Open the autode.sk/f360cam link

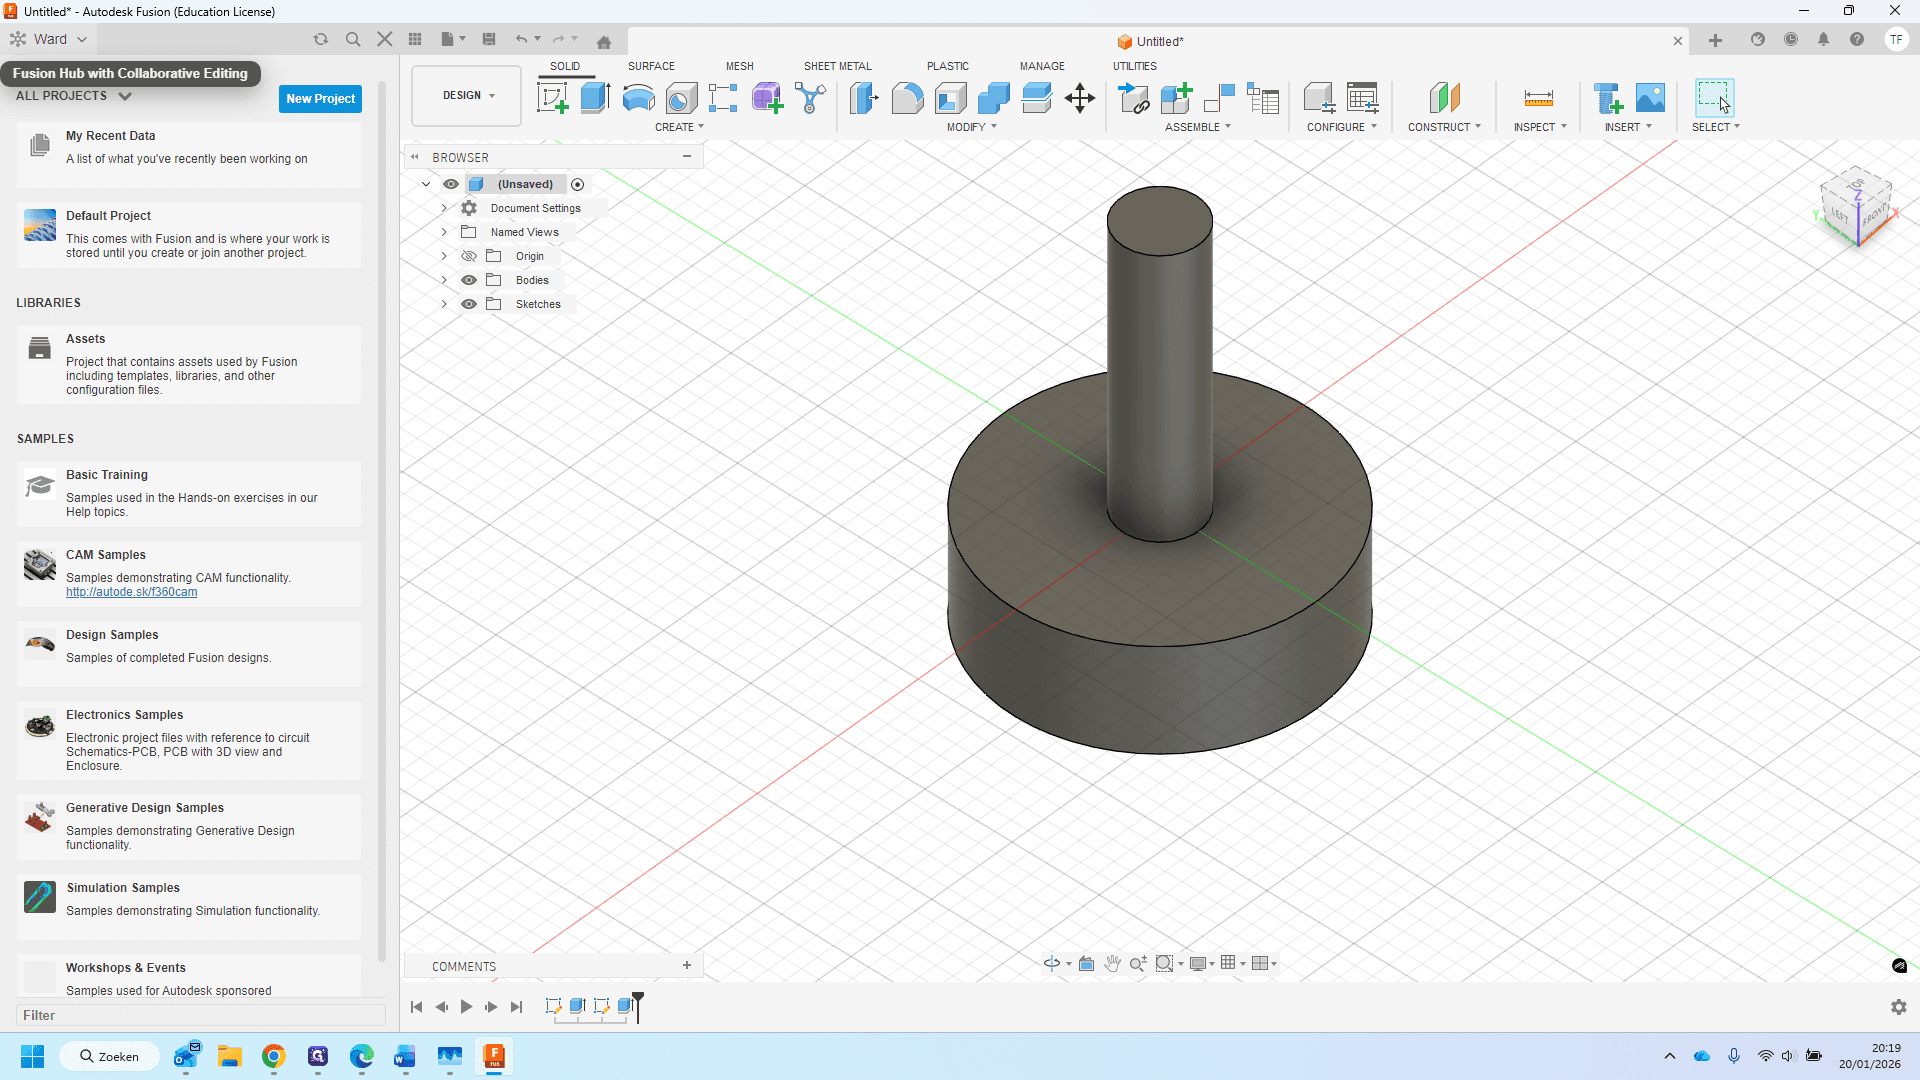[x=132, y=592]
